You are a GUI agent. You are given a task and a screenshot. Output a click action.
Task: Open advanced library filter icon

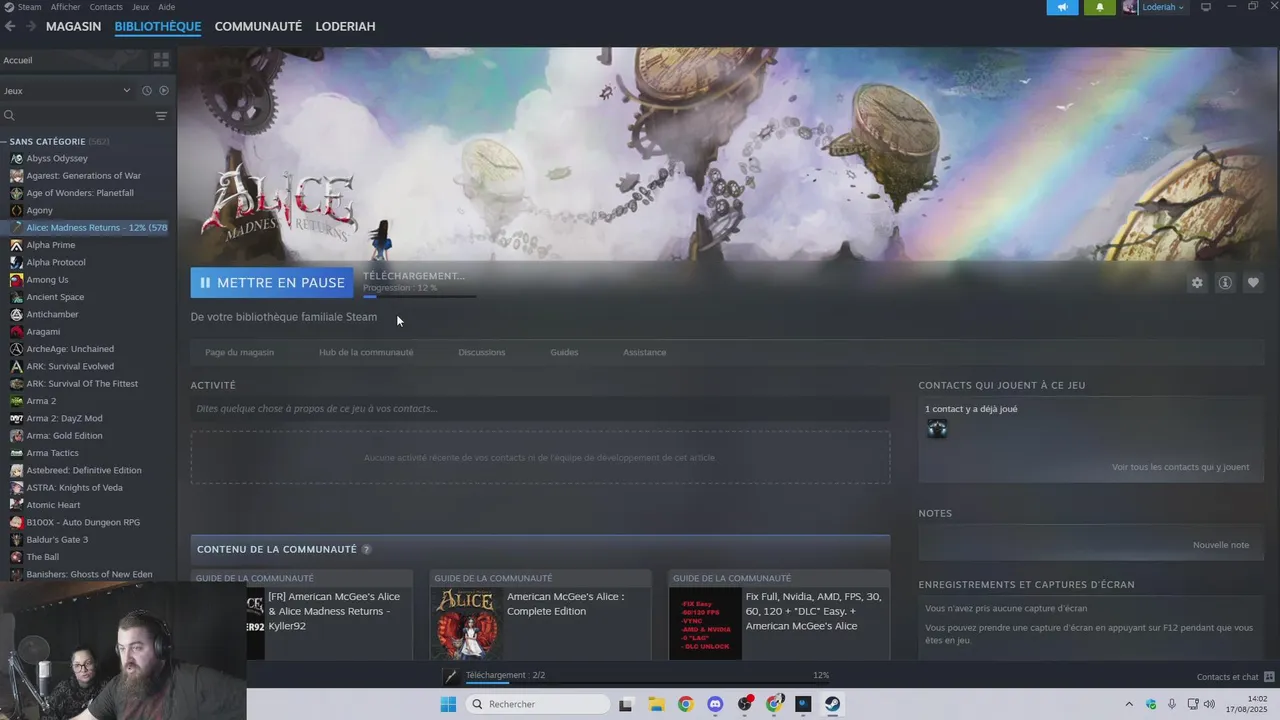coord(161,116)
